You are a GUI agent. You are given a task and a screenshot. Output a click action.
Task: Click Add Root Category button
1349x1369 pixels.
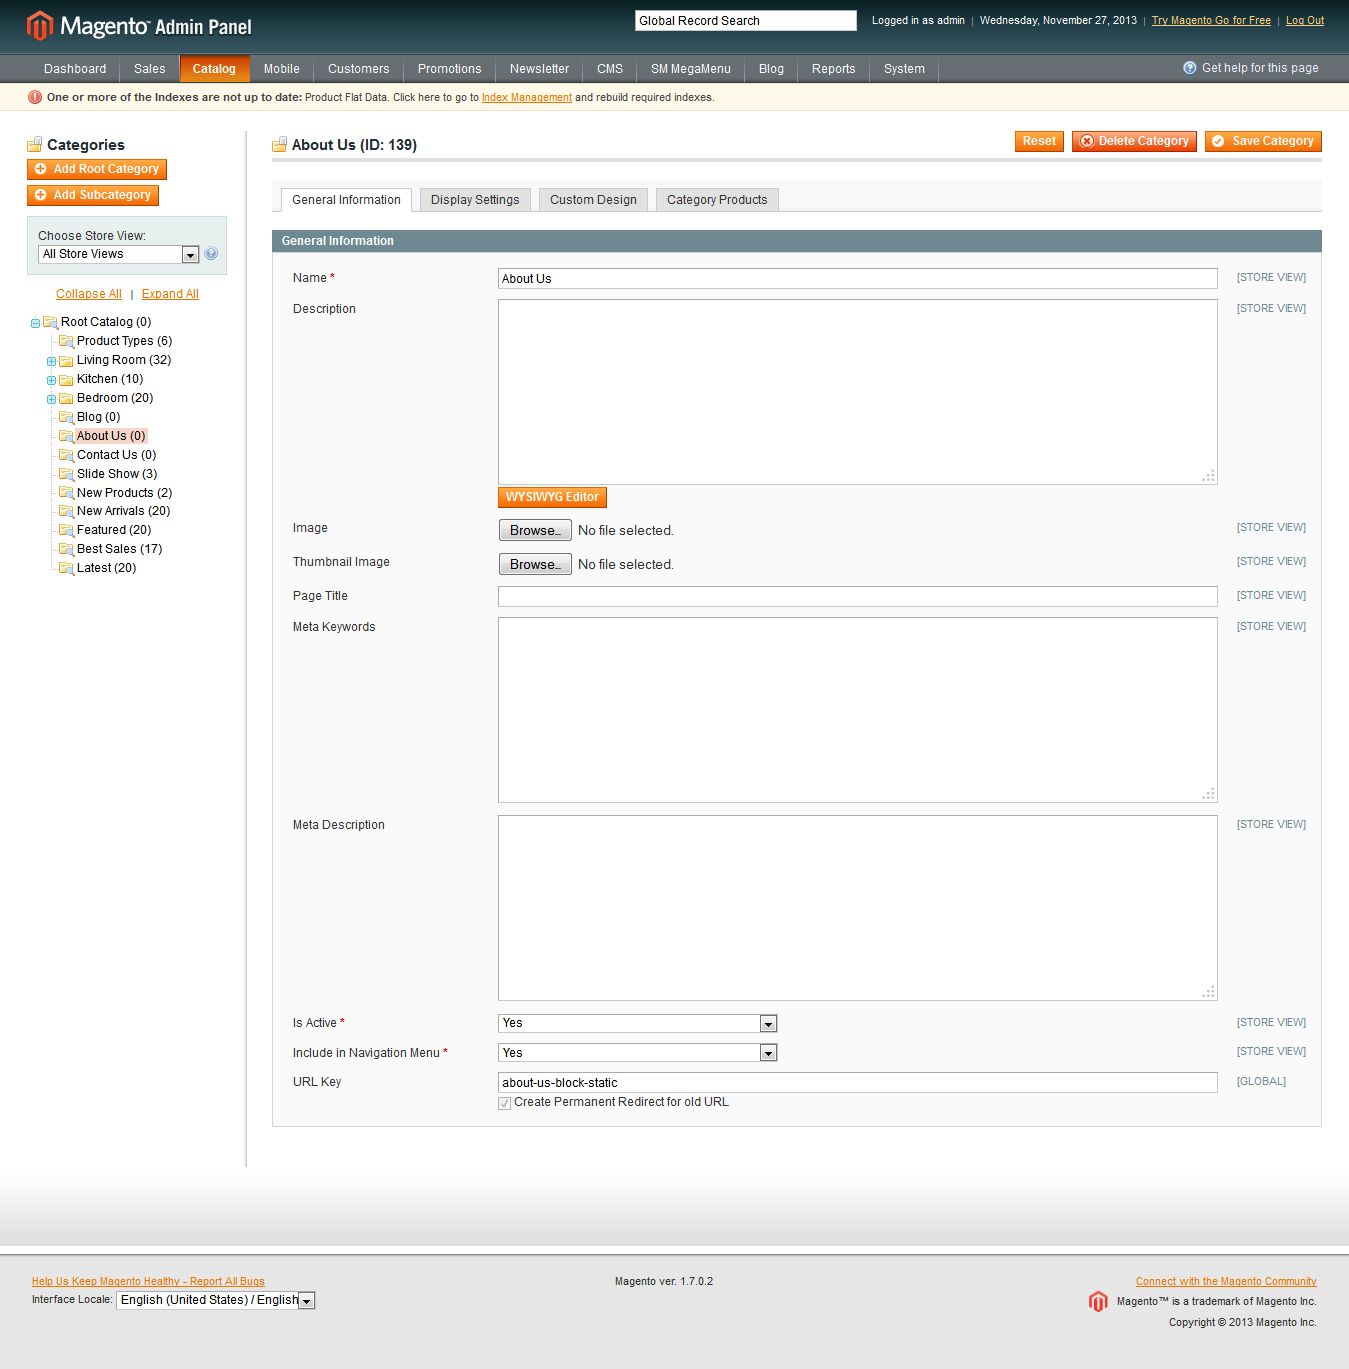pyautogui.click(x=97, y=169)
